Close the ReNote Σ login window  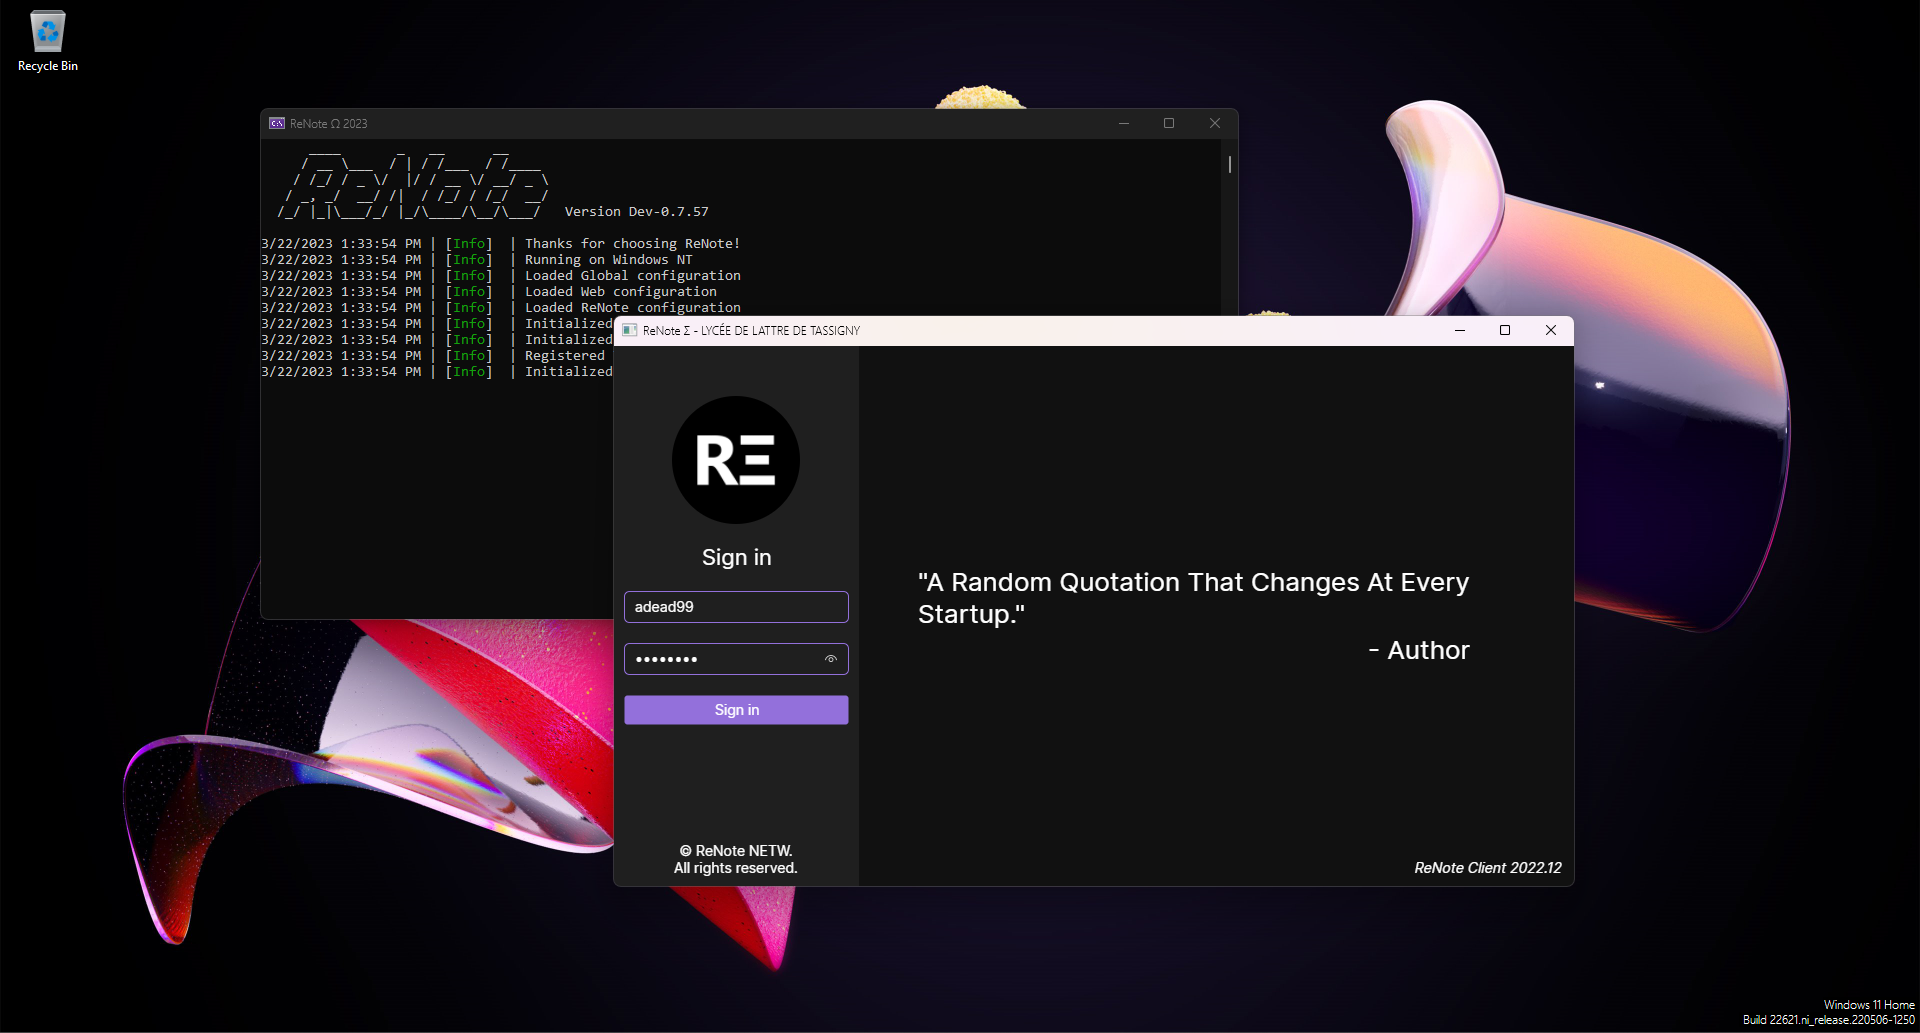pyautogui.click(x=1551, y=331)
